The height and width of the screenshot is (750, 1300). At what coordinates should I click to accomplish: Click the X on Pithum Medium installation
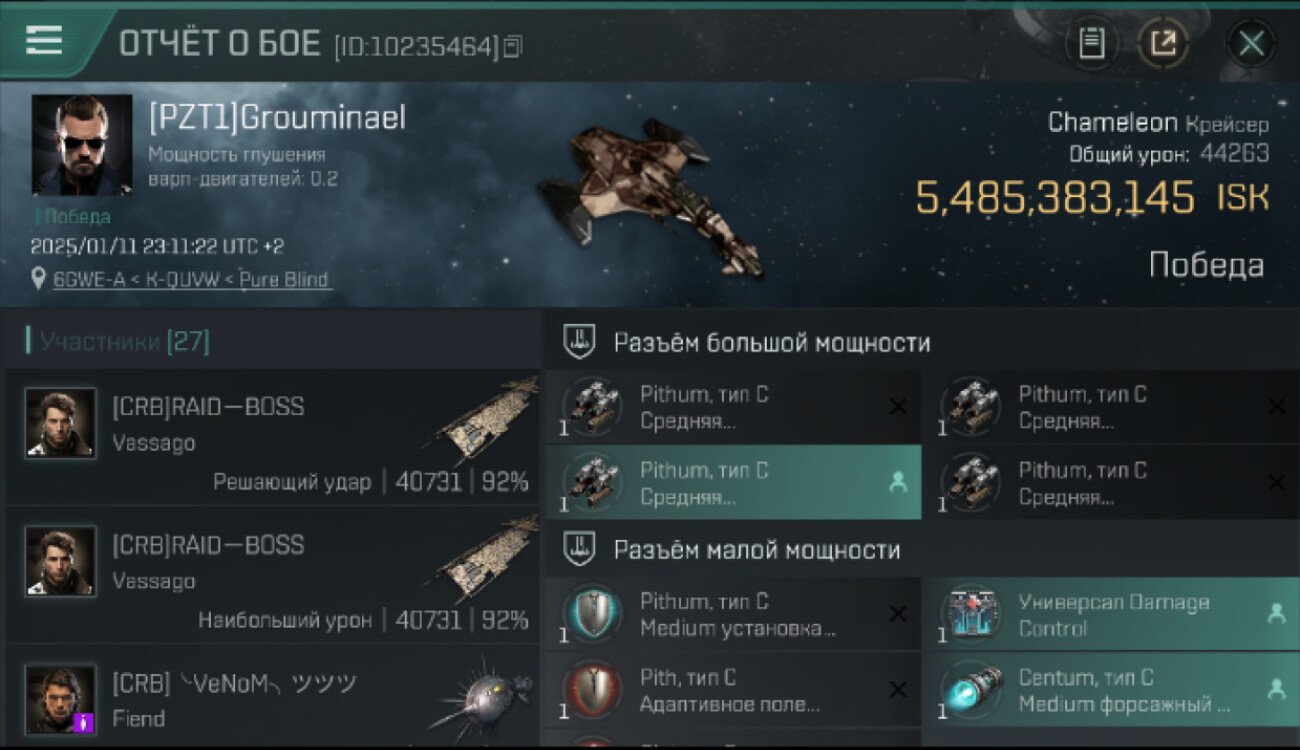pyautogui.click(x=898, y=614)
